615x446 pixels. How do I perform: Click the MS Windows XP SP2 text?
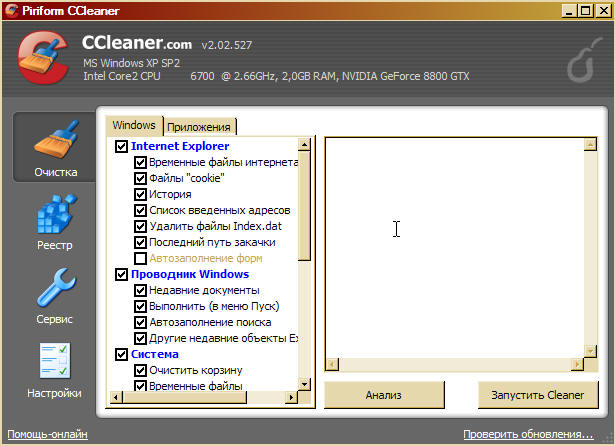[x=131, y=63]
